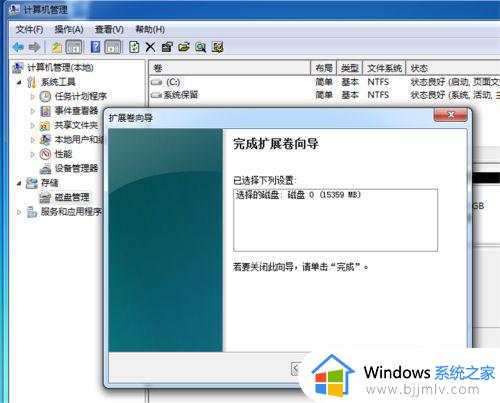This screenshot has height=403, width=500.
Task: Select the 系统保留 volume row
Action: [325, 95]
